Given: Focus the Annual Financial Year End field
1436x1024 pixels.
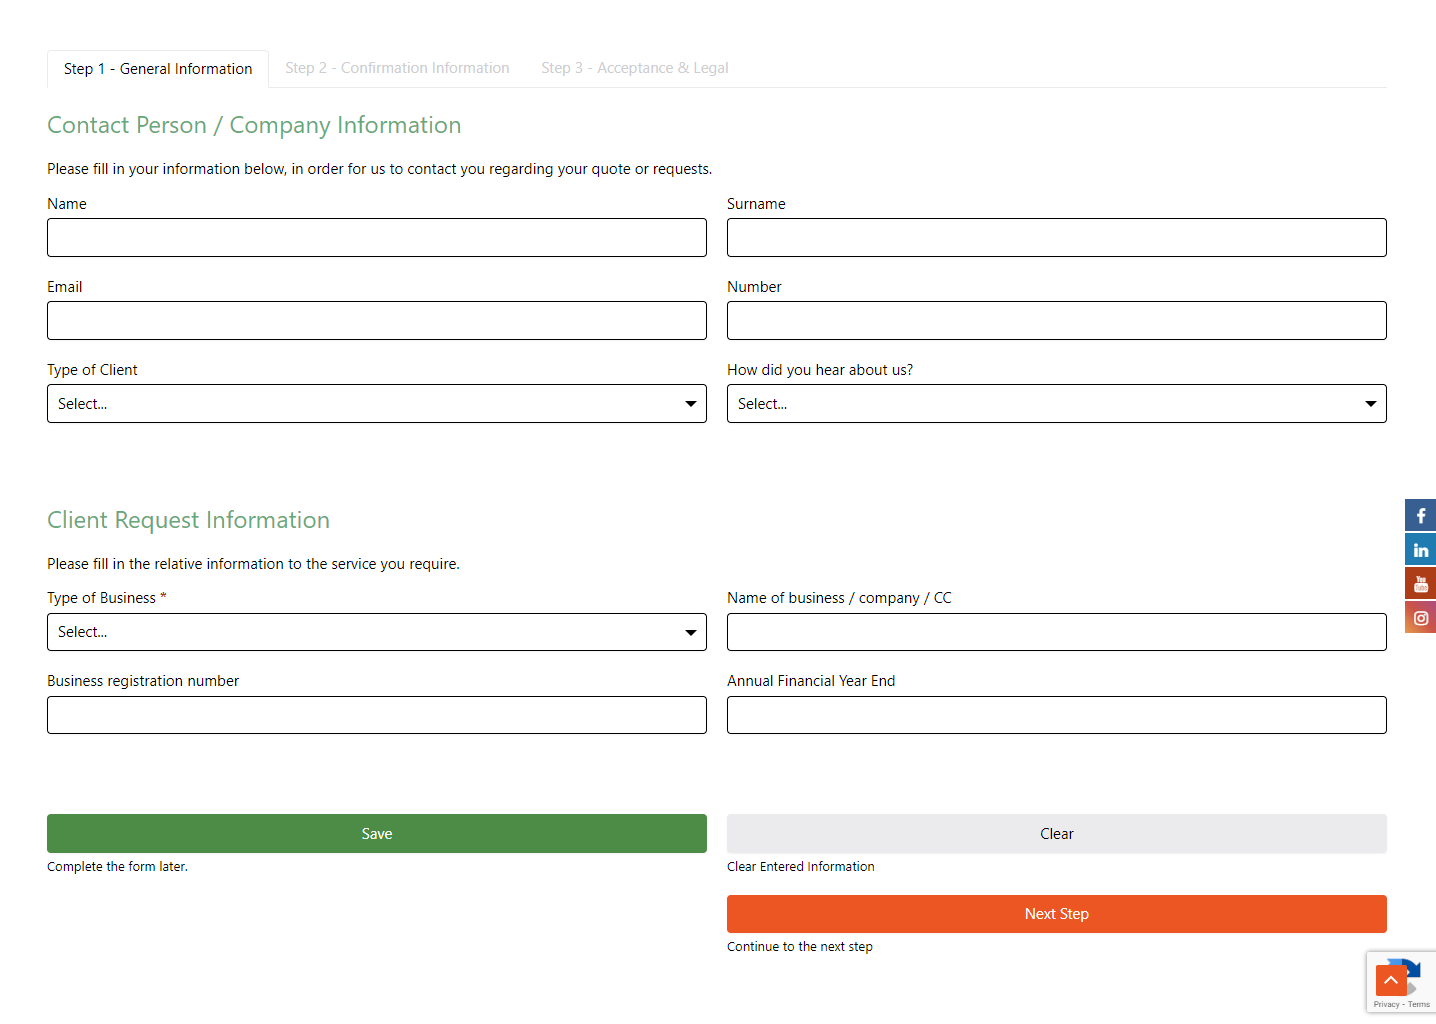Looking at the screenshot, I should (1056, 715).
